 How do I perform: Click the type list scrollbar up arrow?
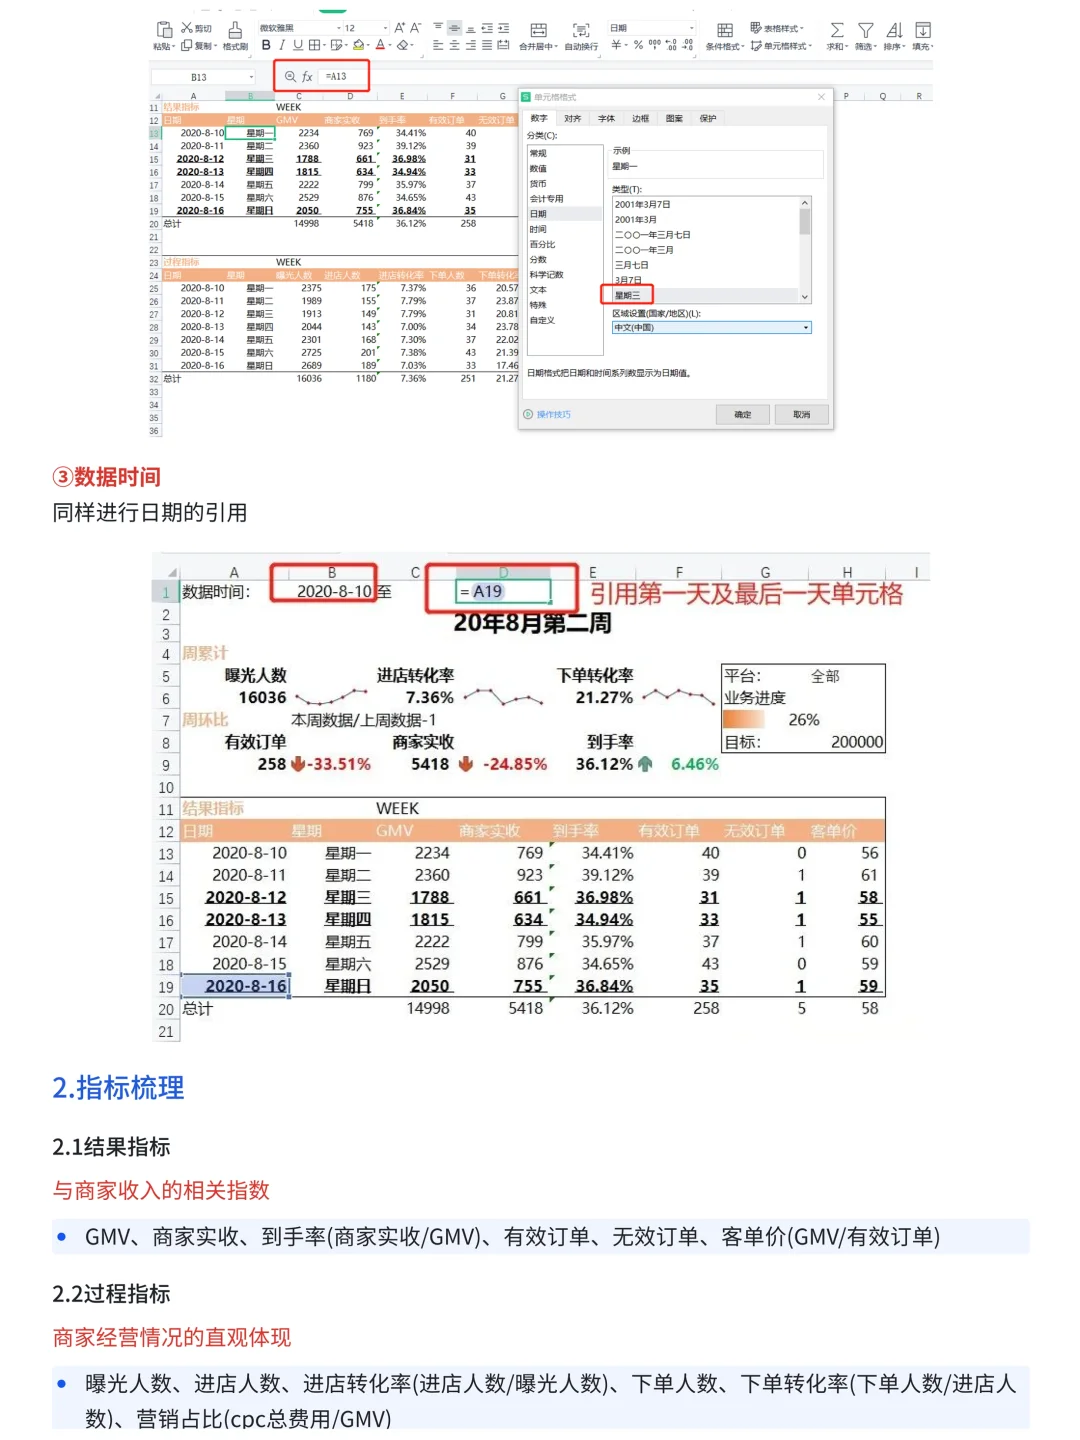click(805, 203)
